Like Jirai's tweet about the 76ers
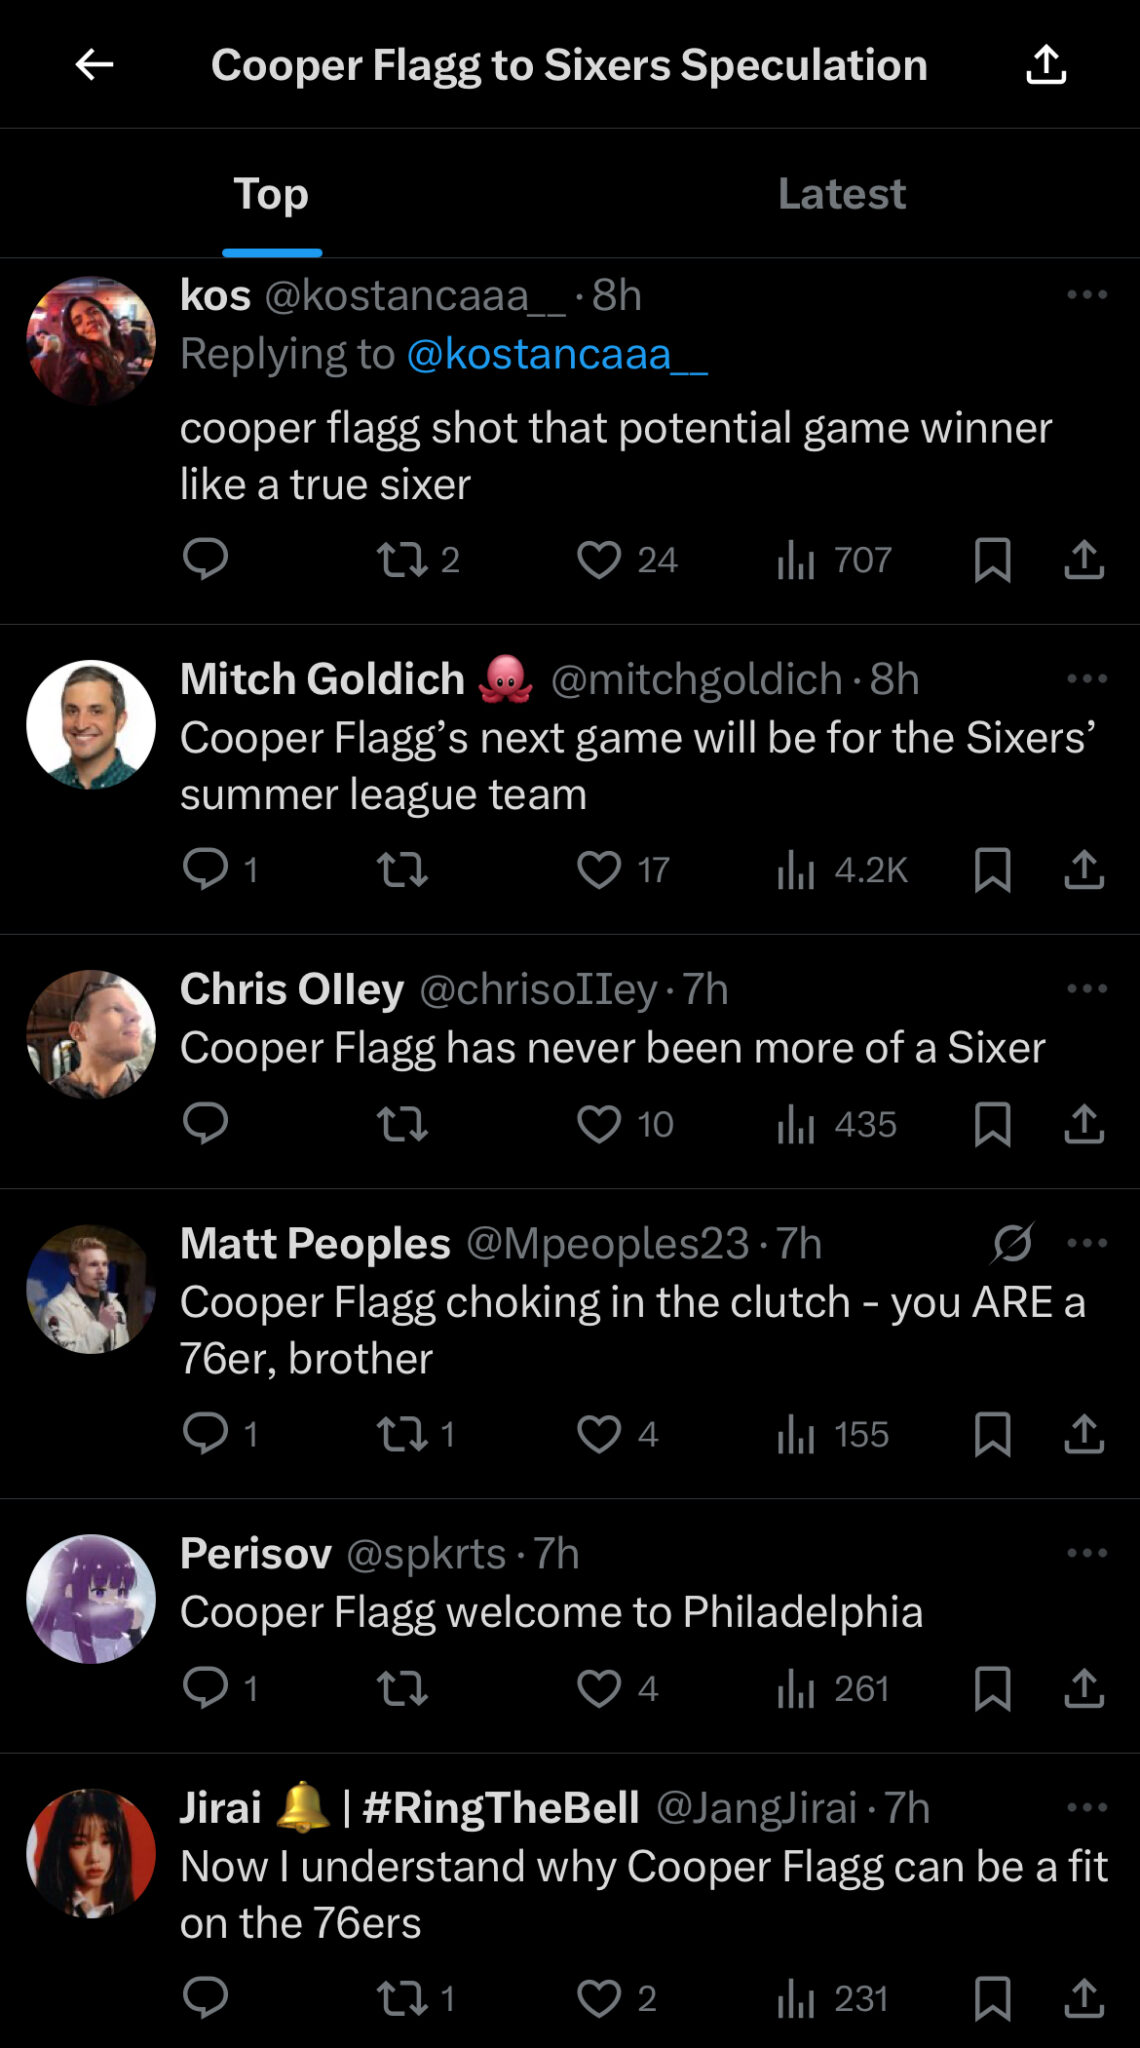 (599, 1998)
